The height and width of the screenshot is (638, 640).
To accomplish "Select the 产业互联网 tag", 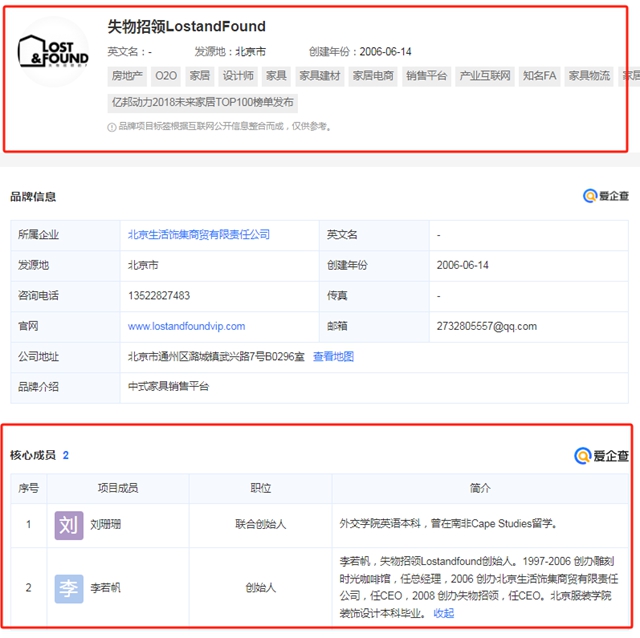I will 485,76.
